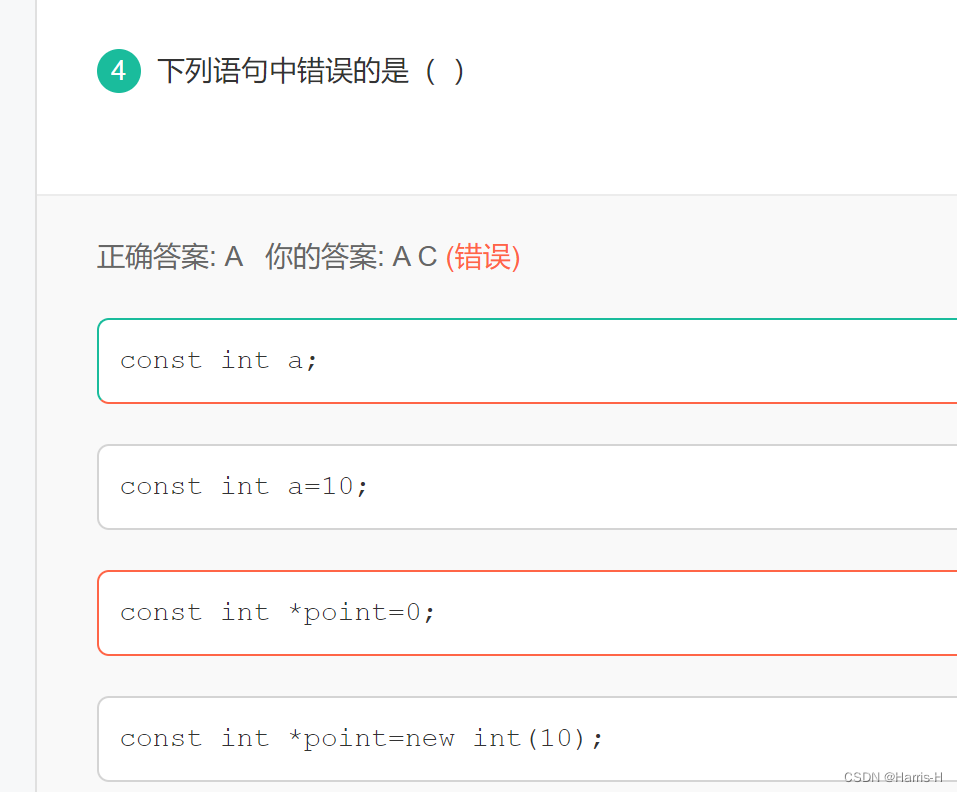Select option 'const int *point=new int(10);'
957x792 pixels.
coord(500,739)
